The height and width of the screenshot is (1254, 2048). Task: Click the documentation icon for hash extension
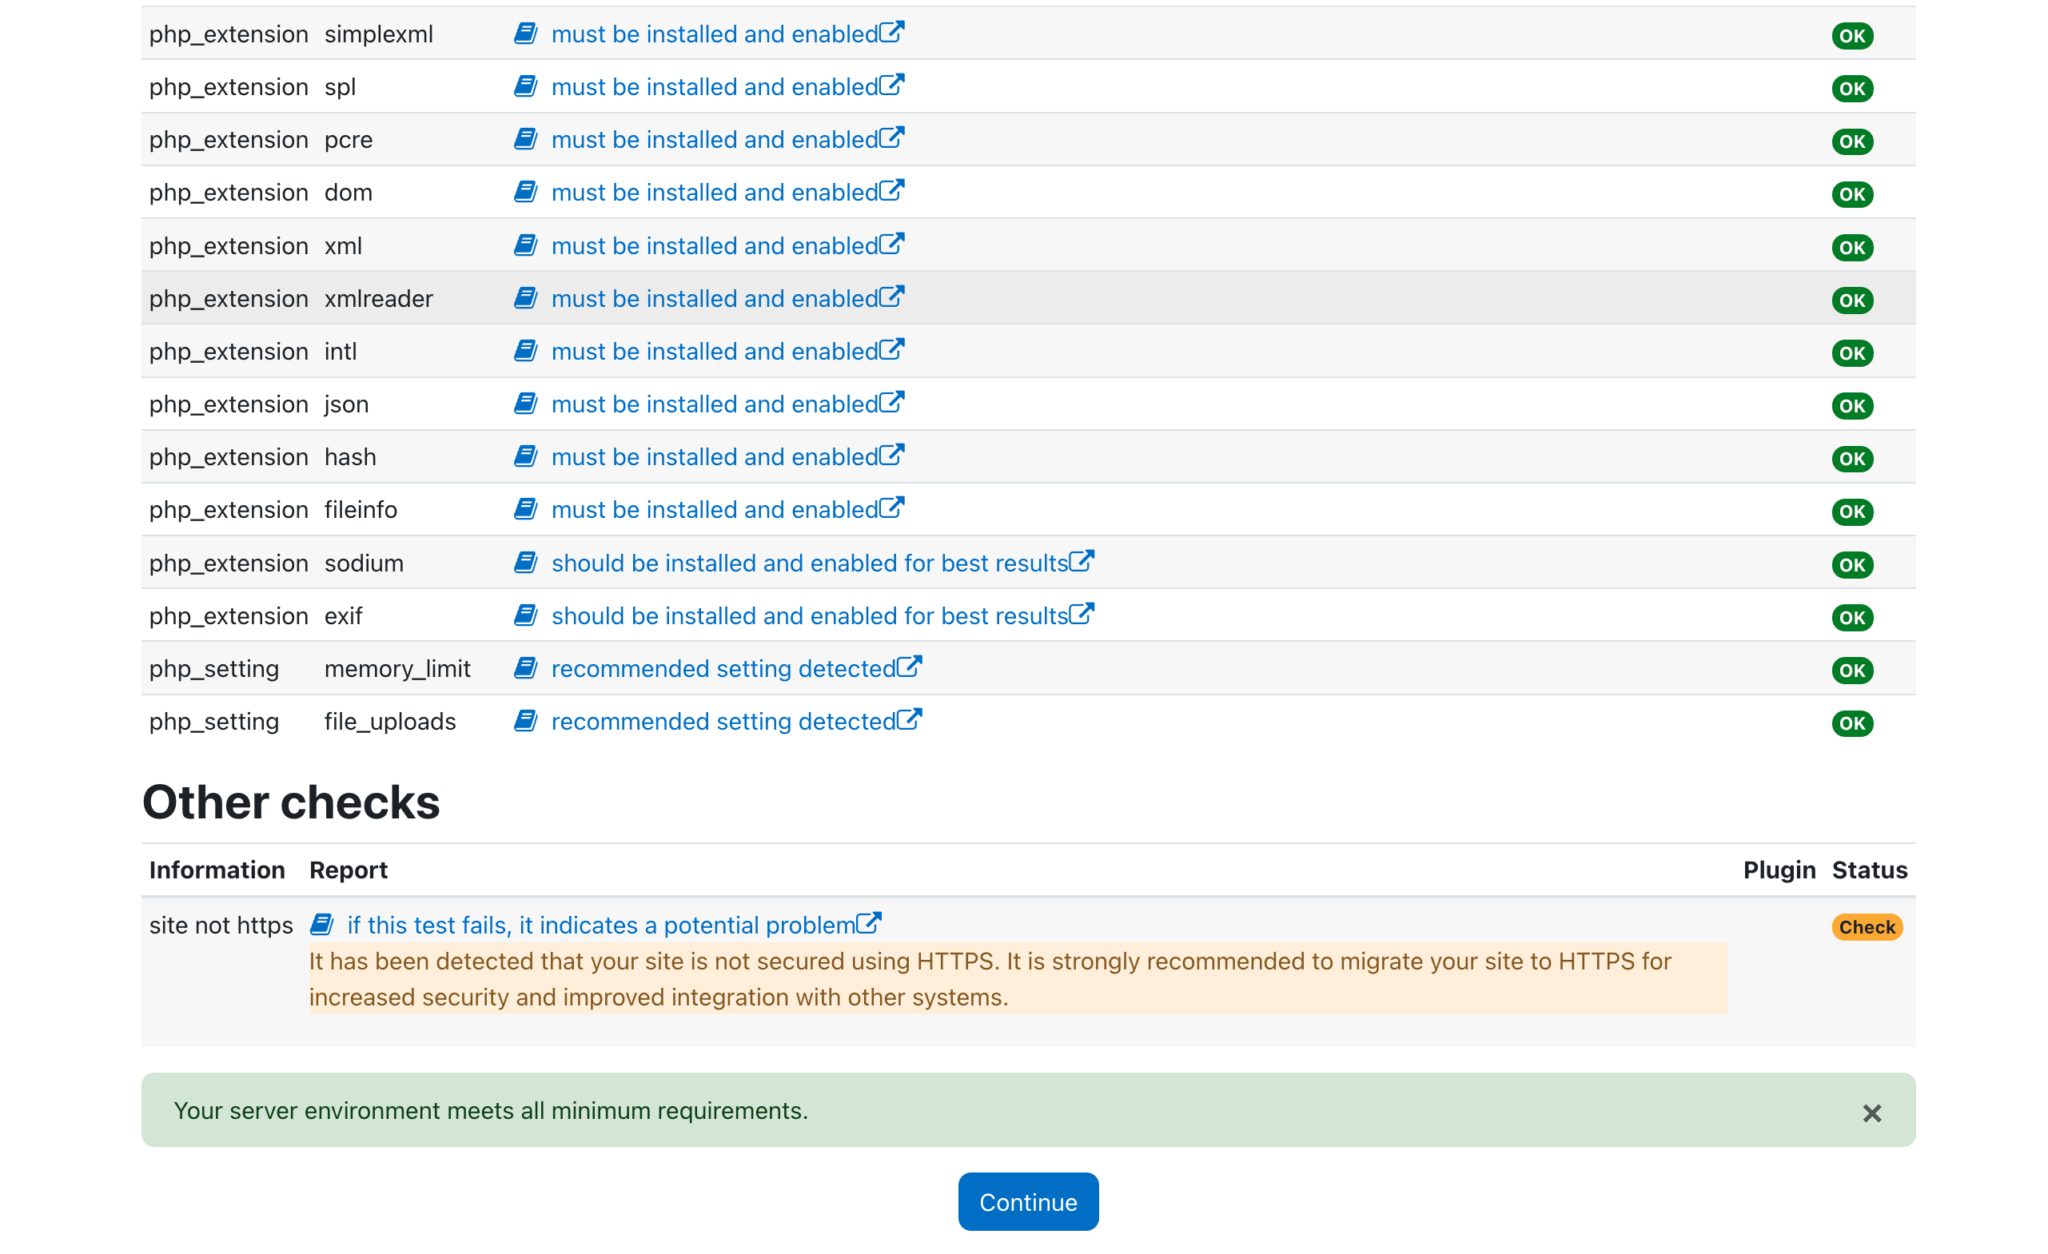pyautogui.click(x=525, y=455)
